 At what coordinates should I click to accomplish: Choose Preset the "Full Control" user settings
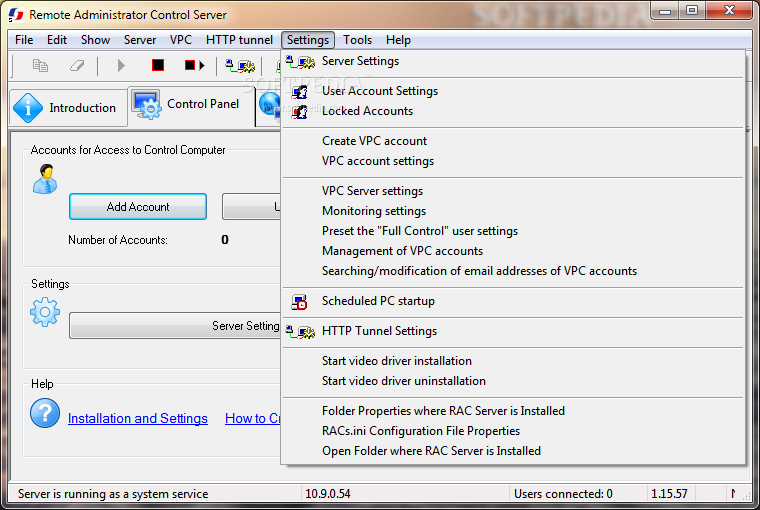513,231
